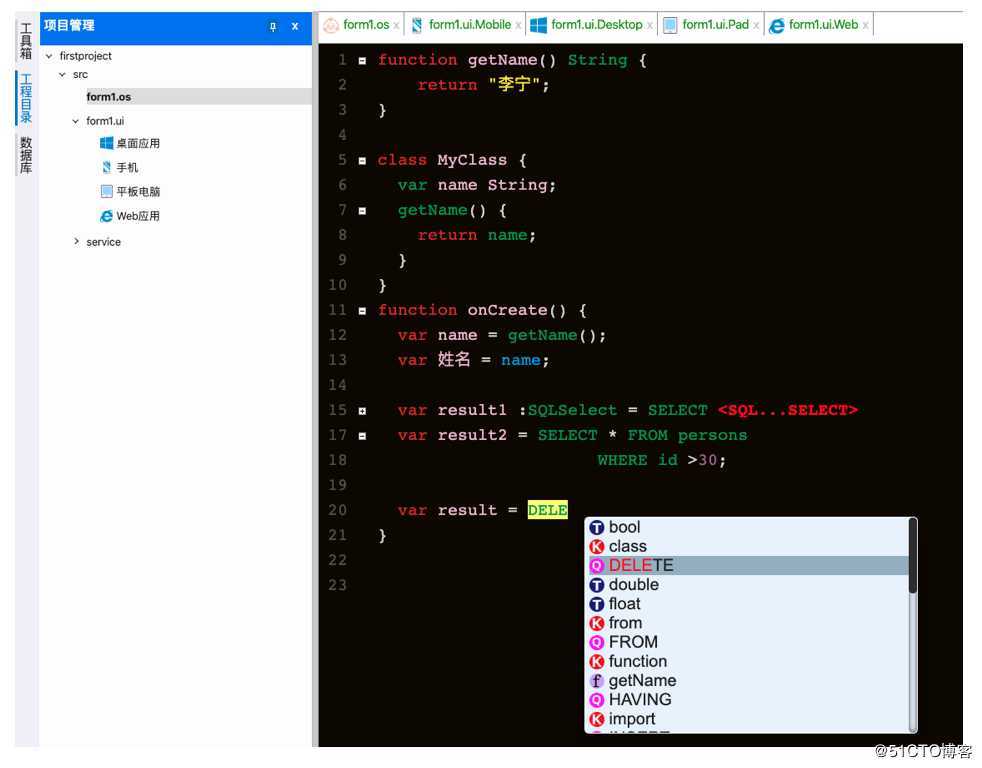
Task: Click the collapsed <SQL...SELECT> placeholder
Action: [x=787, y=410]
